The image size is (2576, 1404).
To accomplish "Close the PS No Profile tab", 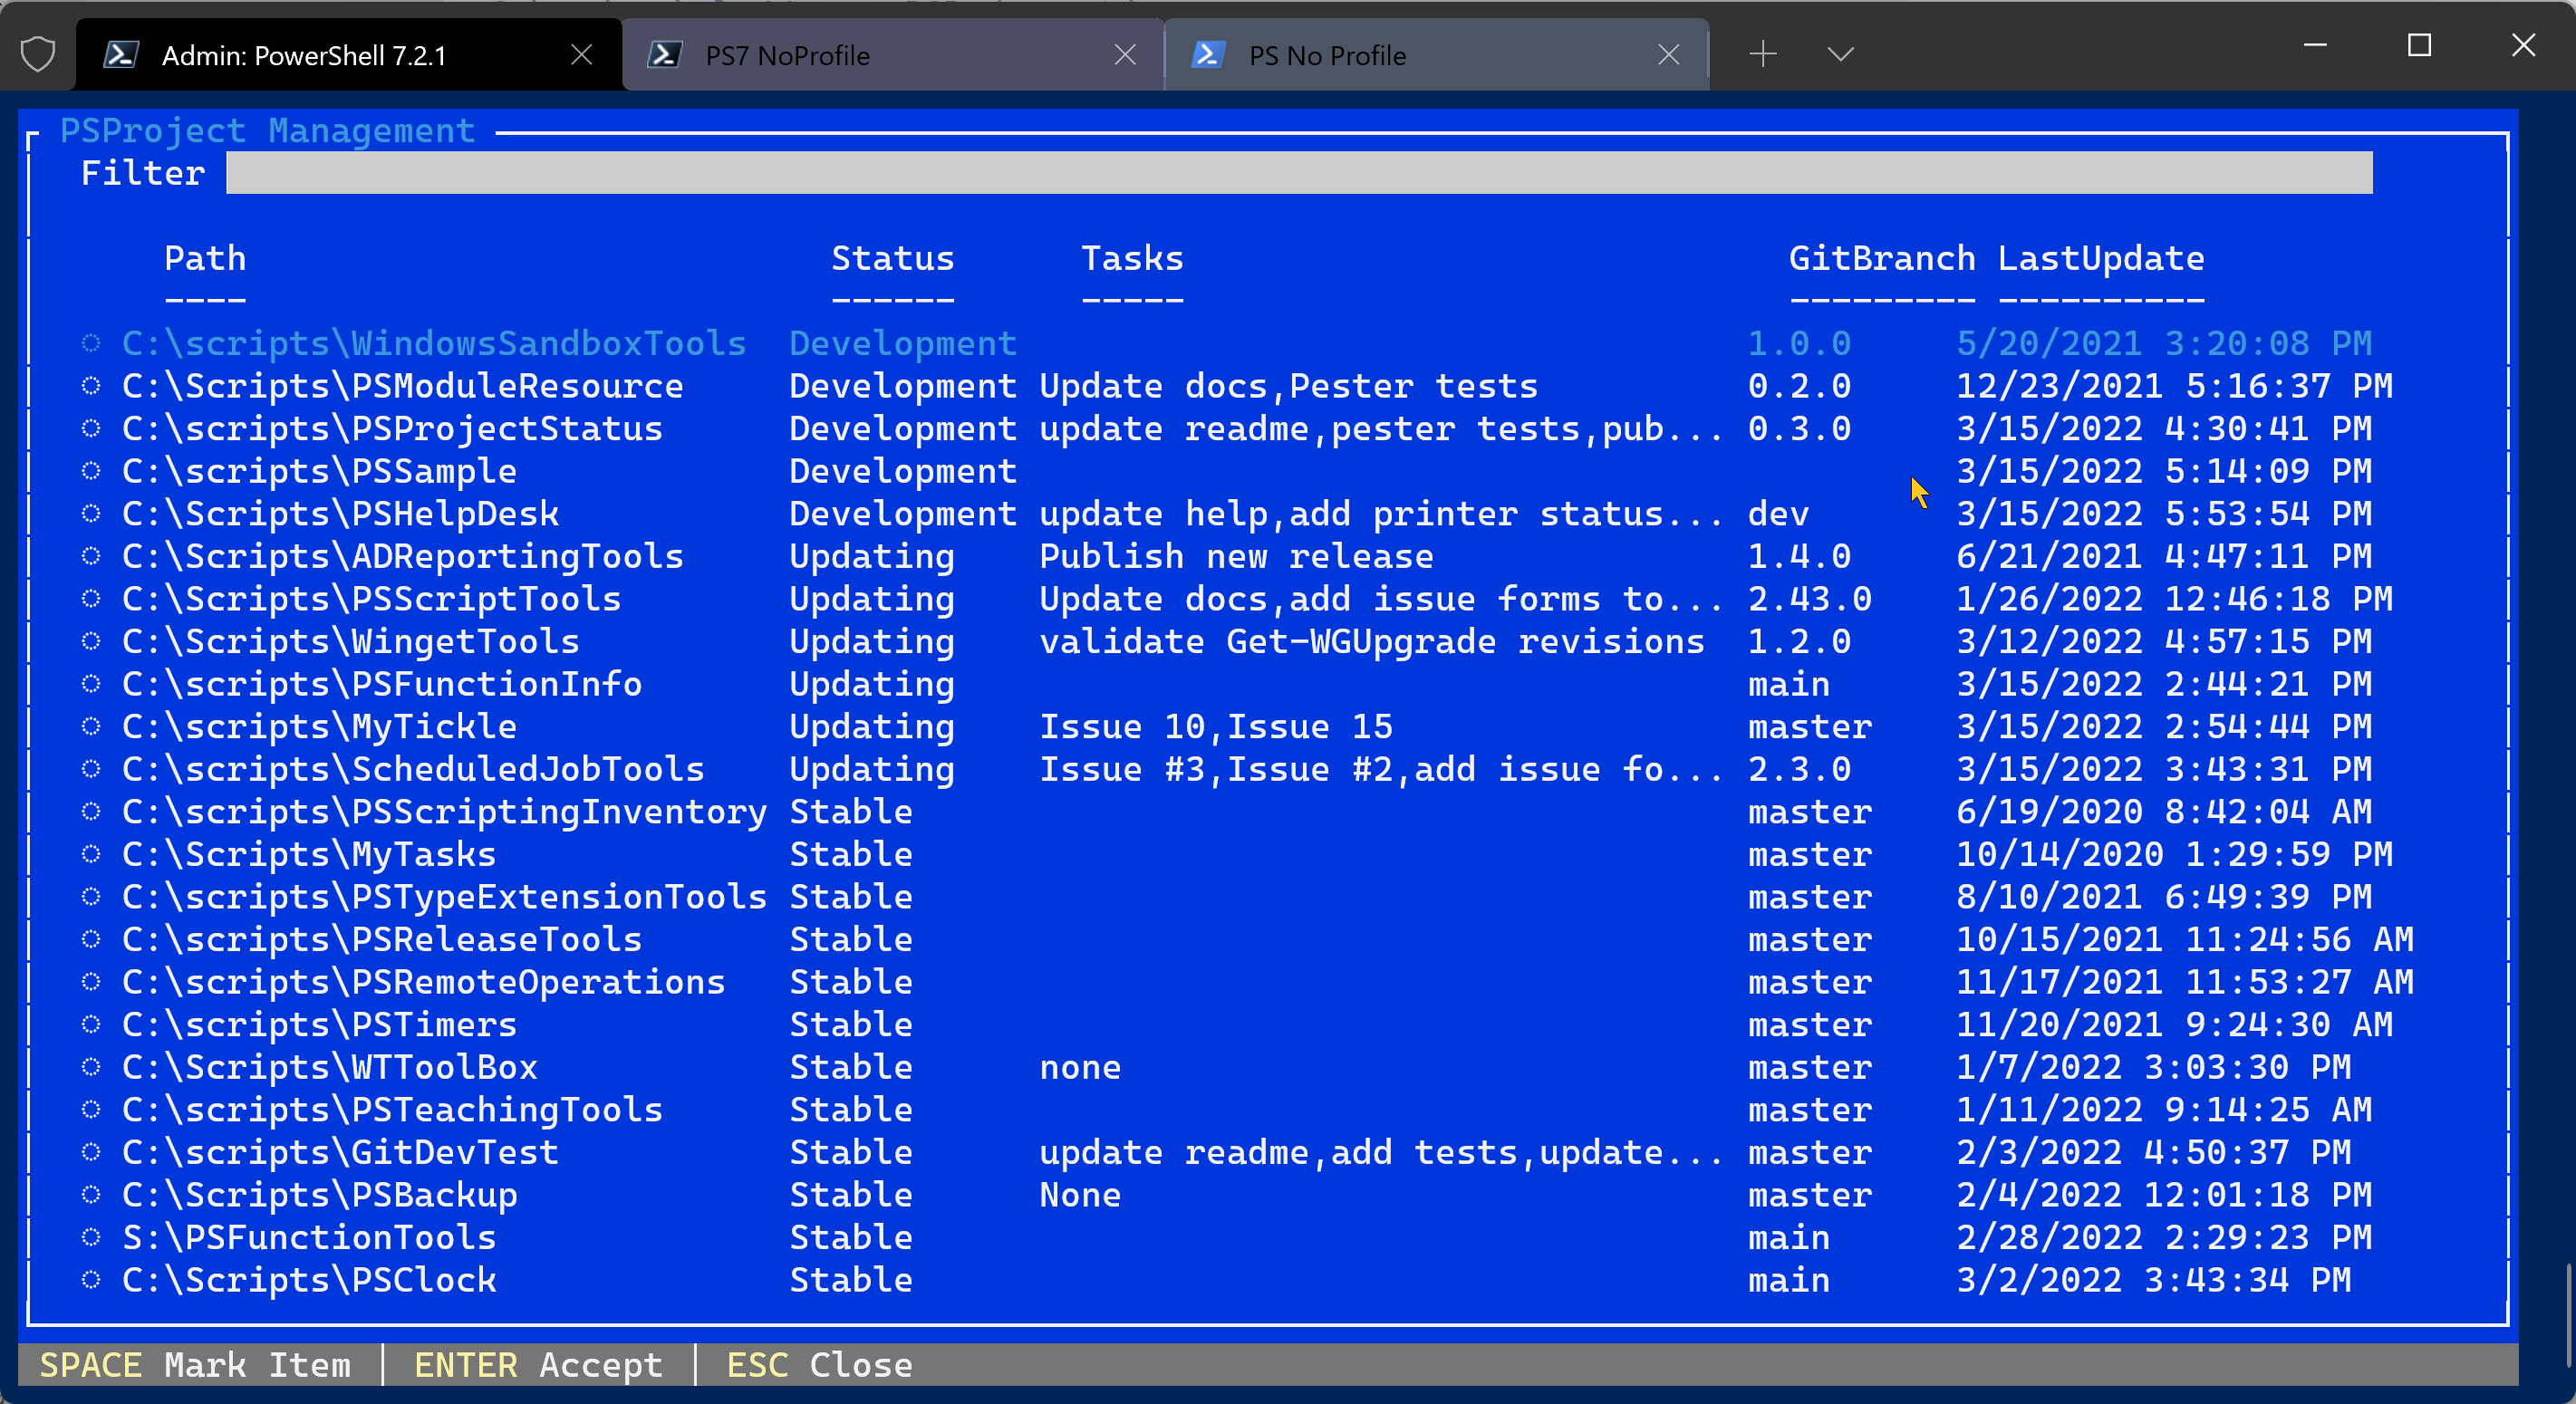I will click(x=1668, y=54).
